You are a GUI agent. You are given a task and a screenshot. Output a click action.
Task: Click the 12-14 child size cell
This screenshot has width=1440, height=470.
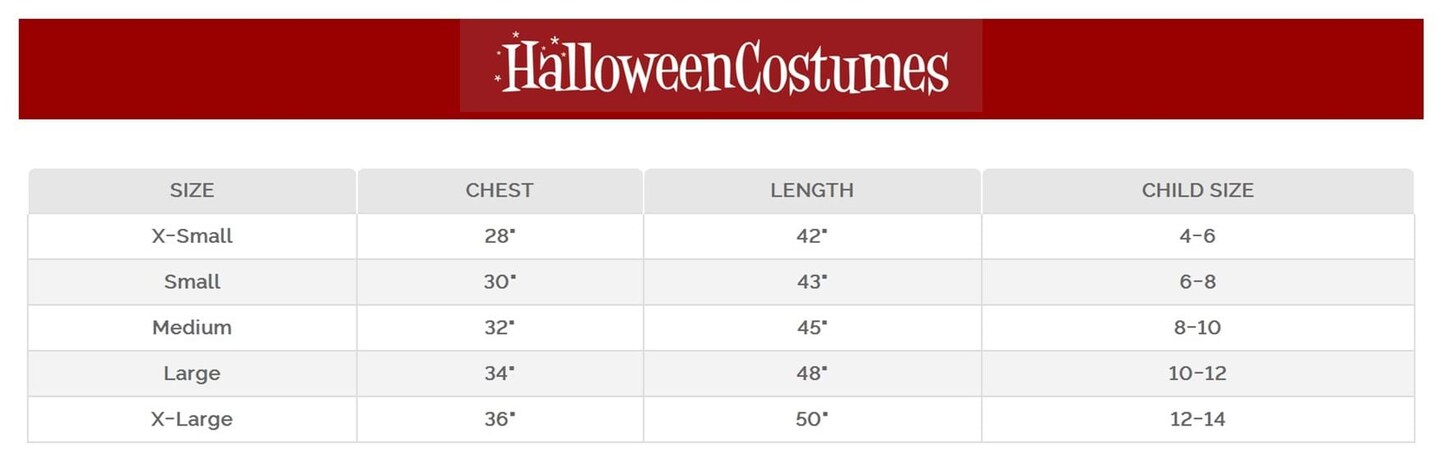[1197, 419]
